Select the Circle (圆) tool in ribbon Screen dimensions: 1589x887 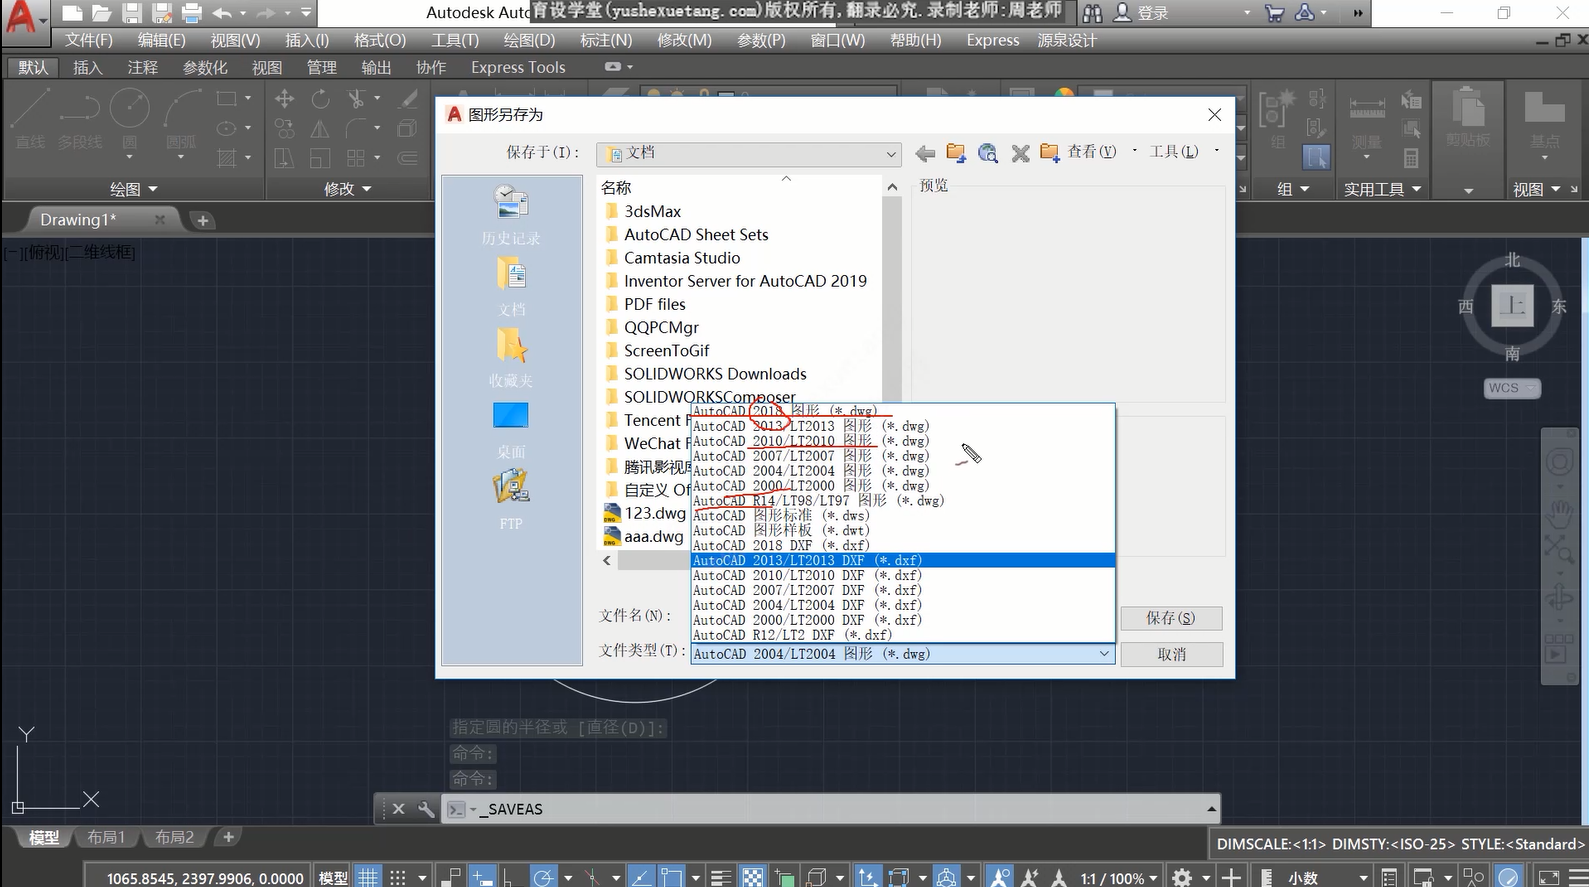coord(130,119)
